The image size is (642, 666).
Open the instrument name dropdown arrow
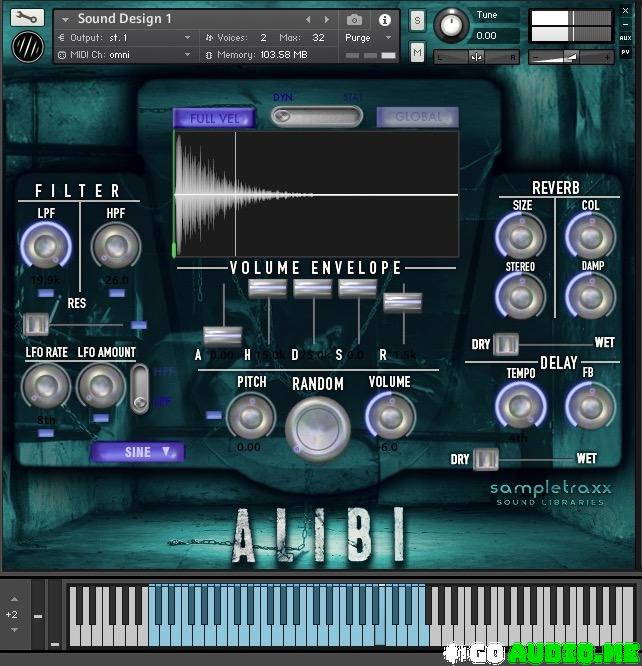[x=65, y=20]
